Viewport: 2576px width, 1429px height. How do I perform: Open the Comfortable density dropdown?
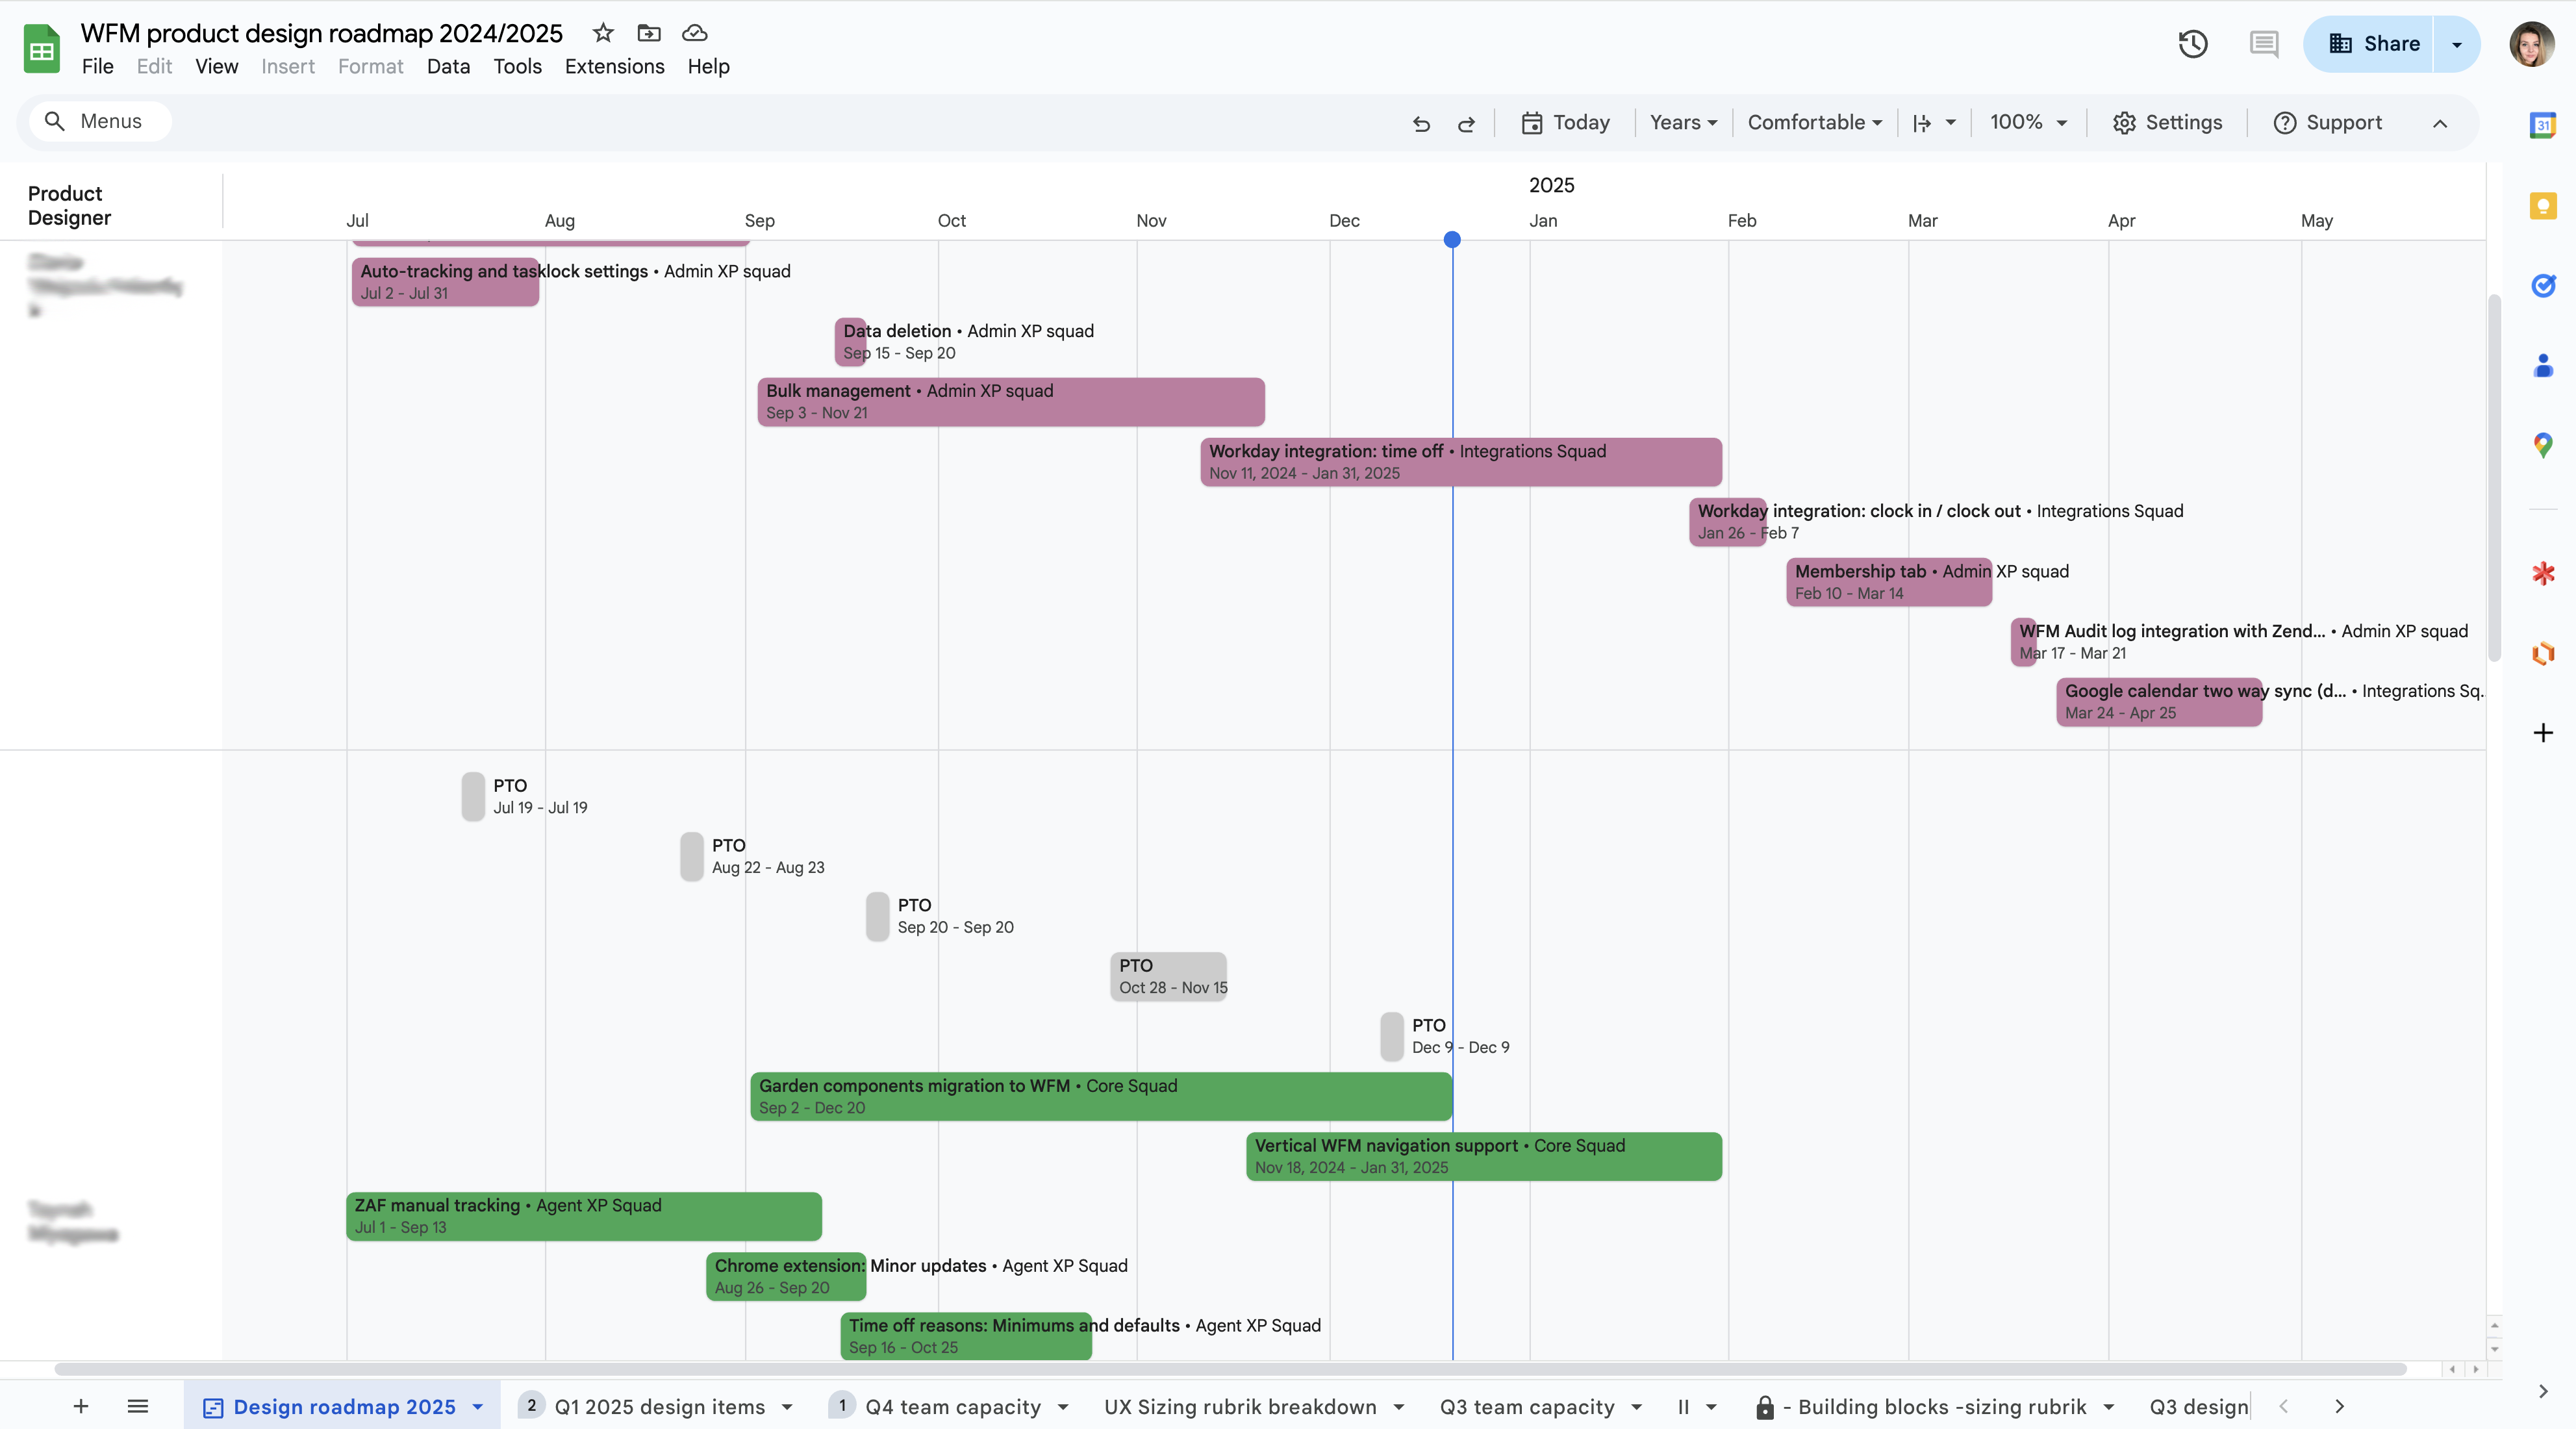[x=1814, y=123]
